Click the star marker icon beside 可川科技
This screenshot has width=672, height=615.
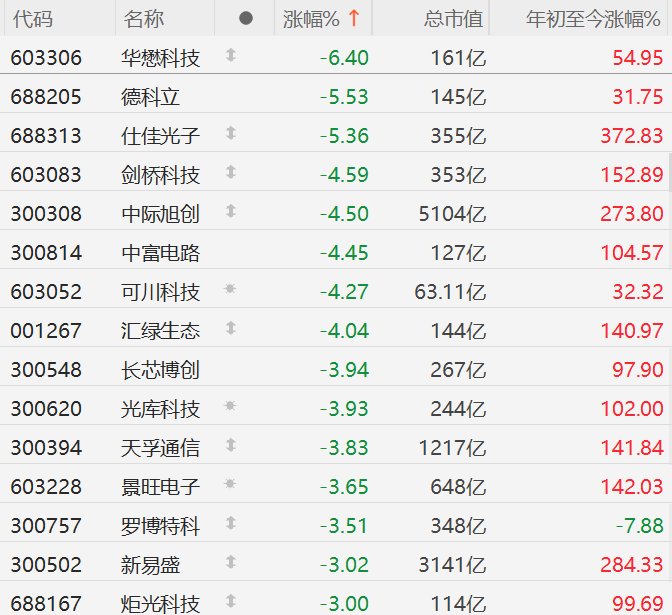pos(230,289)
